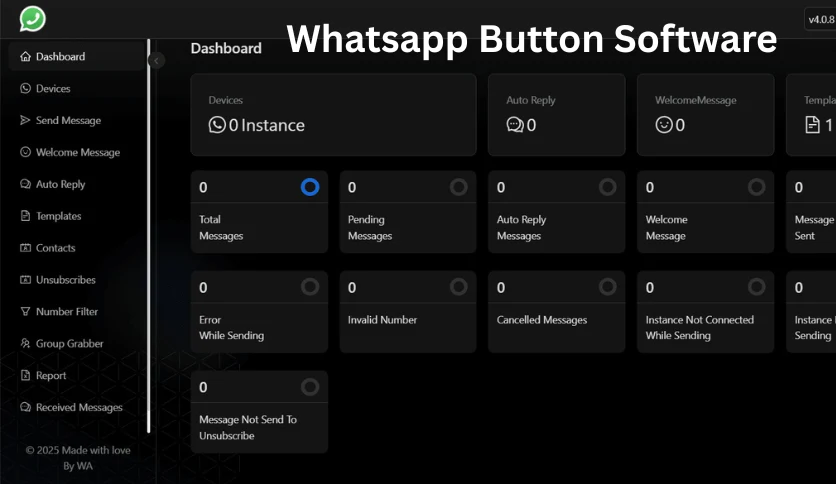Click the Report file icon in sidebar
The width and height of the screenshot is (836, 484).
tap(26, 376)
